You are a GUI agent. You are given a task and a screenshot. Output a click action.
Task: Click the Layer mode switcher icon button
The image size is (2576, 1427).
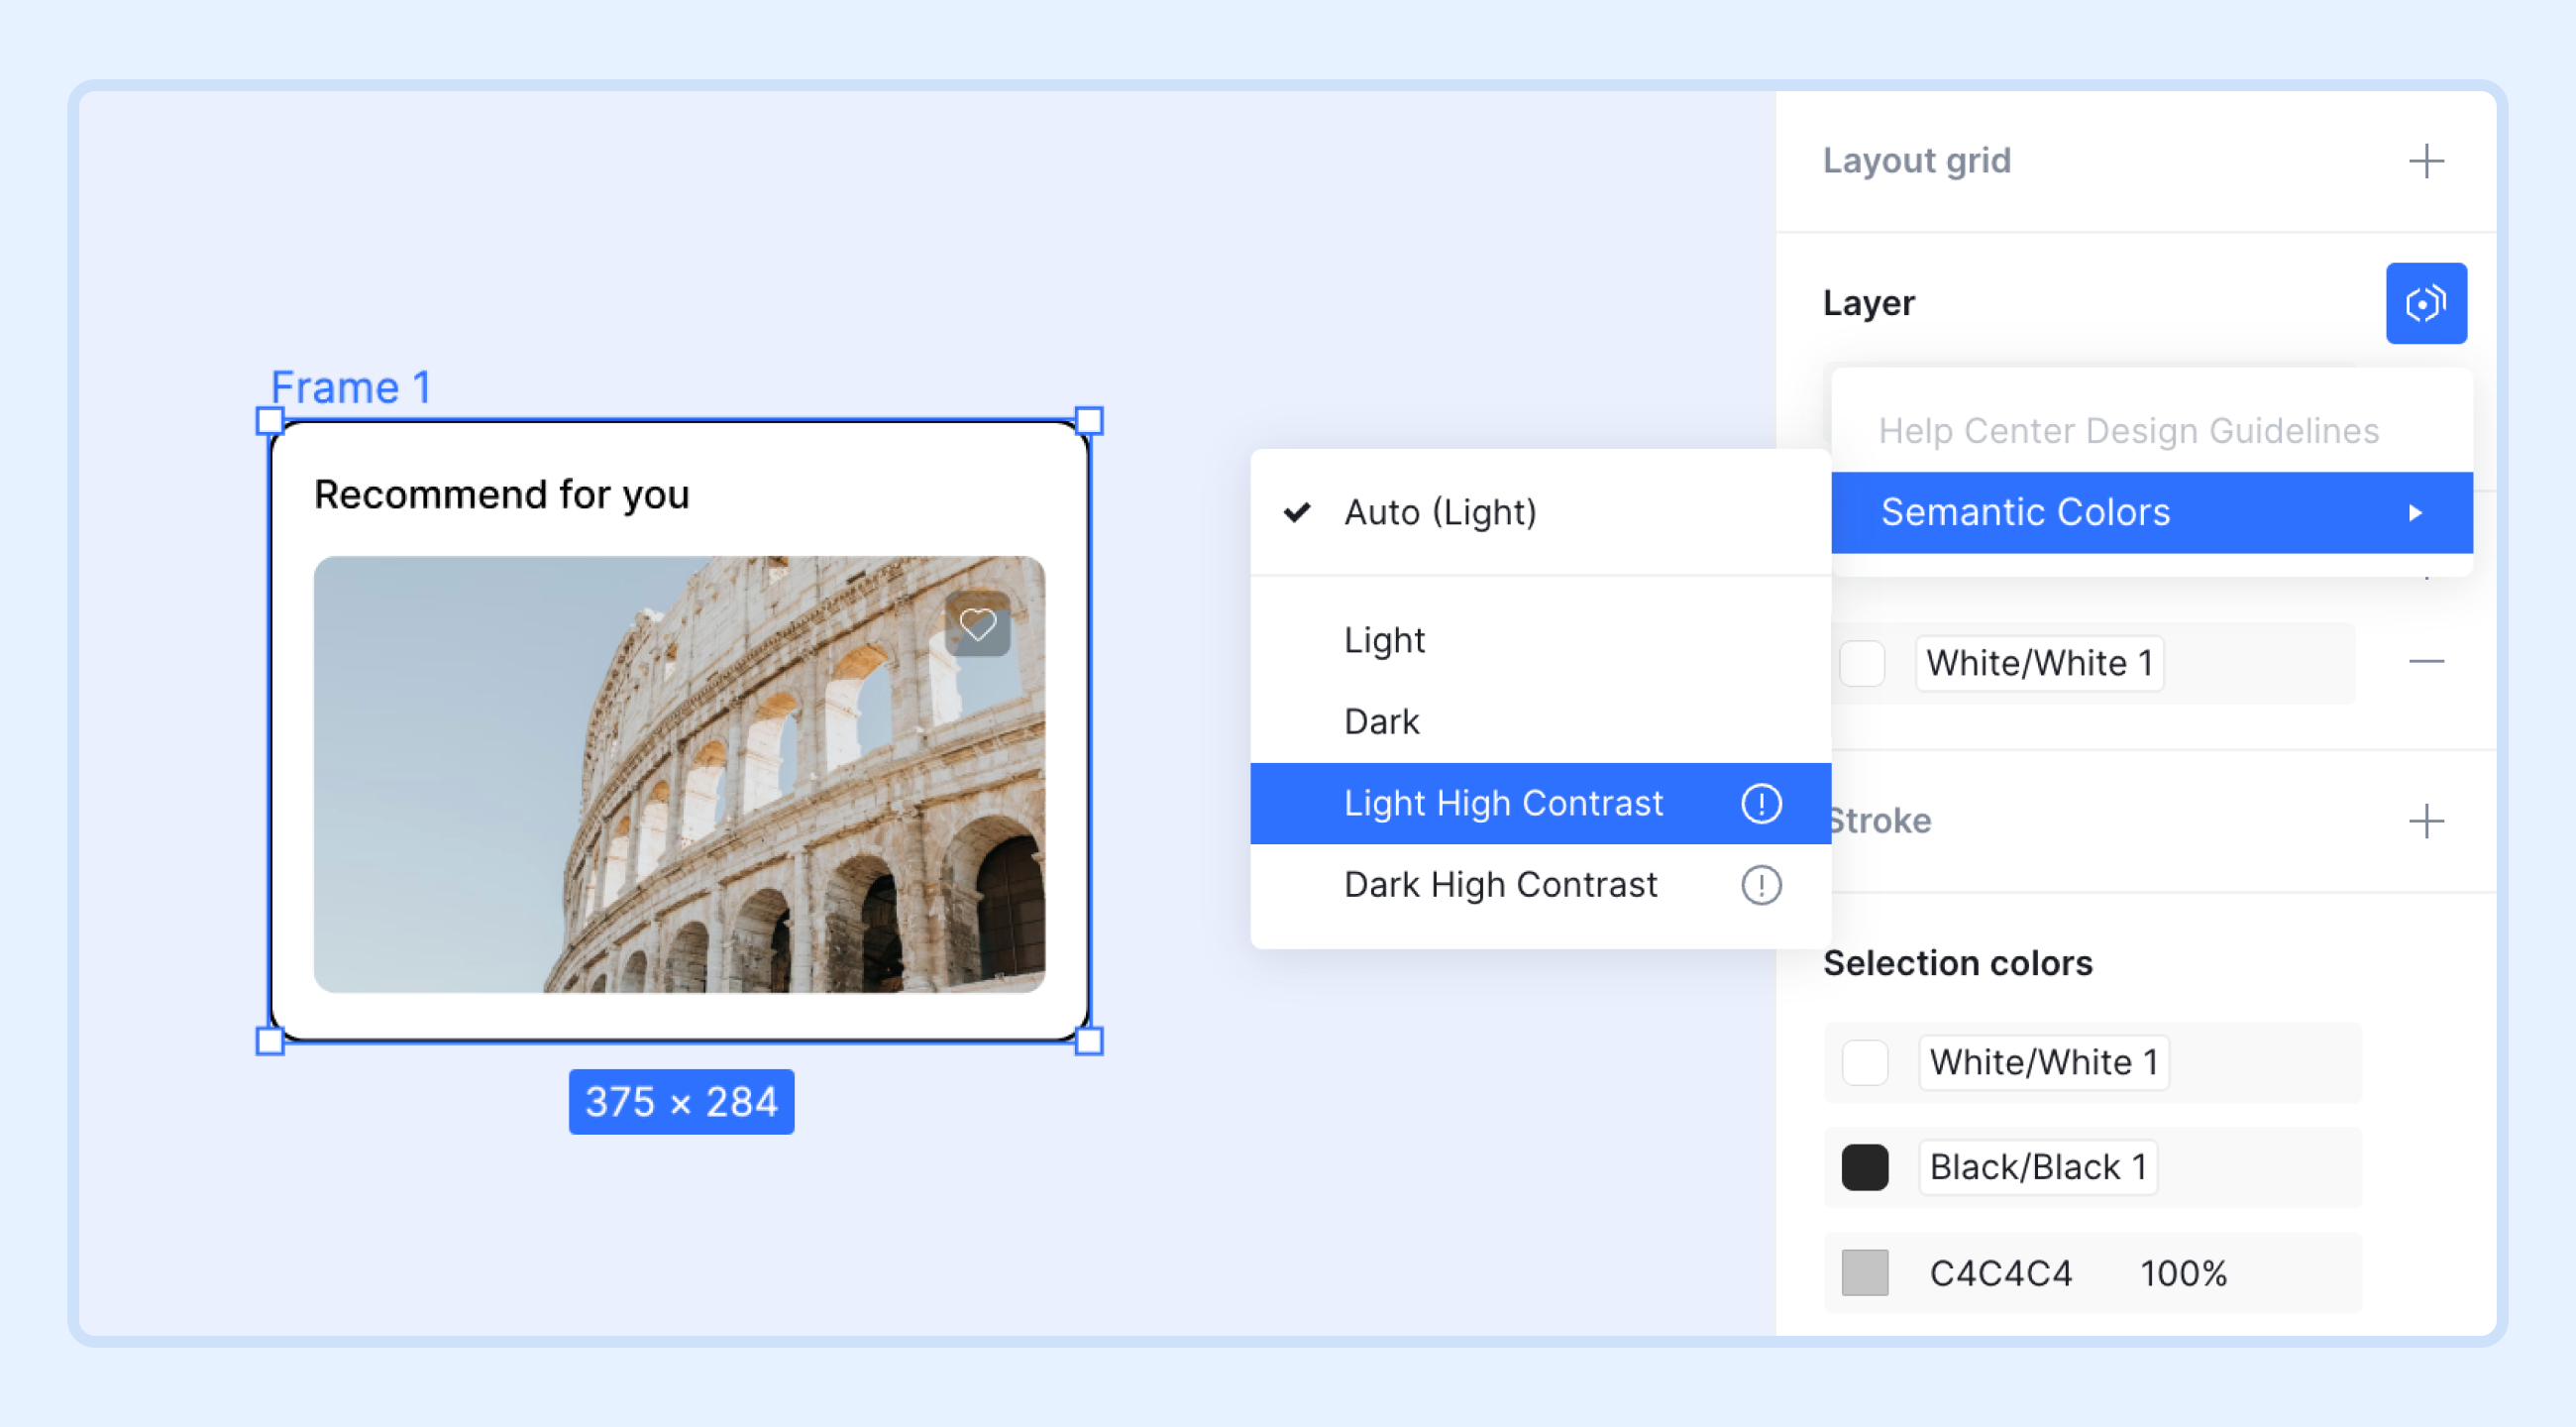(2425, 303)
